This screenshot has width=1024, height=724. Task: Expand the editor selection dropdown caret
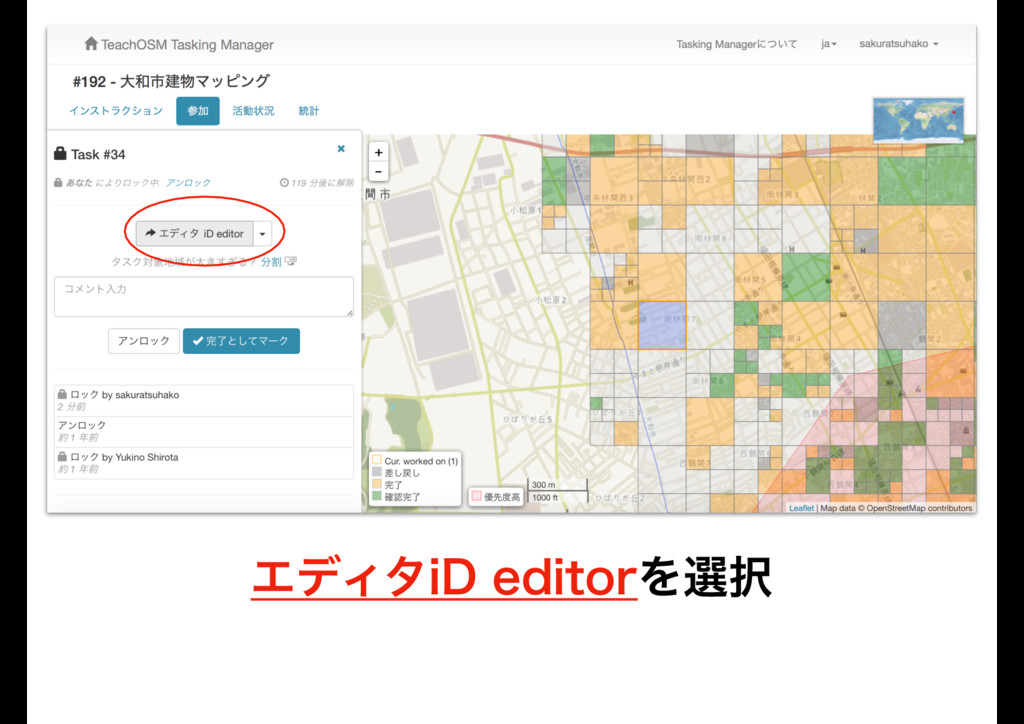click(262, 233)
